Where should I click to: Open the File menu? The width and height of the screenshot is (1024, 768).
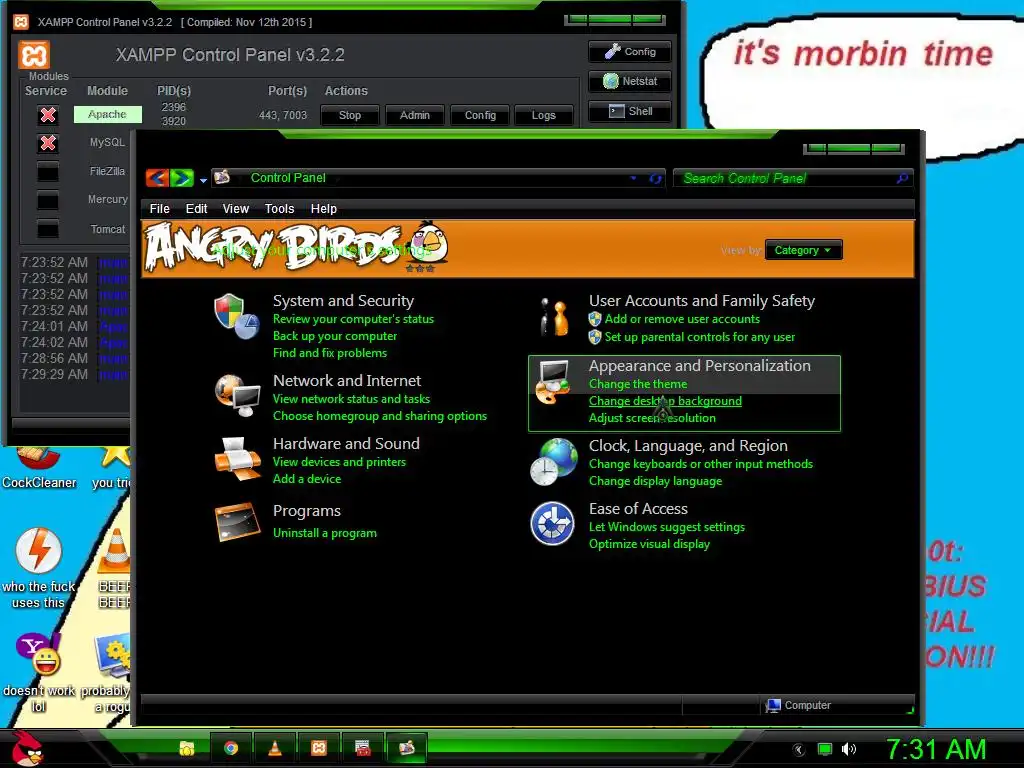pyautogui.click(x=159, y=209)
